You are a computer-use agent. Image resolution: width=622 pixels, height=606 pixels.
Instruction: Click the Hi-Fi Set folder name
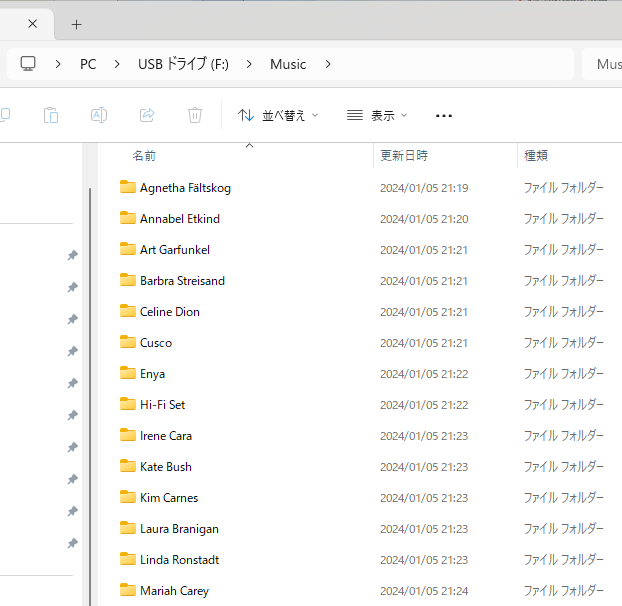(163, 405)
